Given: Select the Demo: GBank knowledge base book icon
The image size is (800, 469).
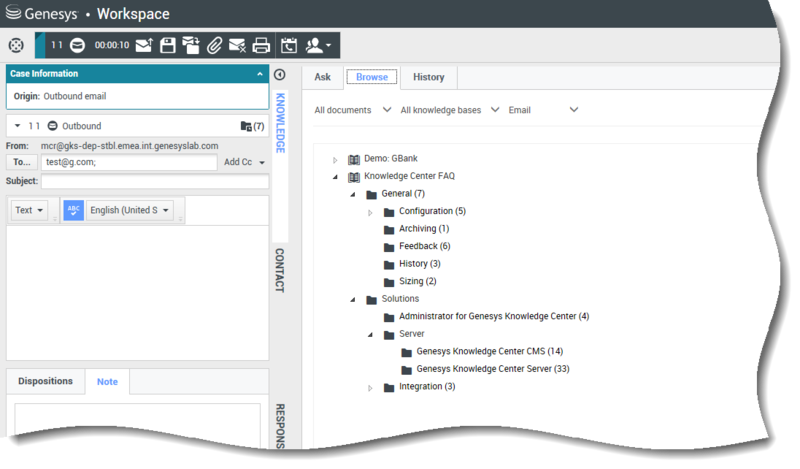Looking at the screenshot, I should (354, 160).
